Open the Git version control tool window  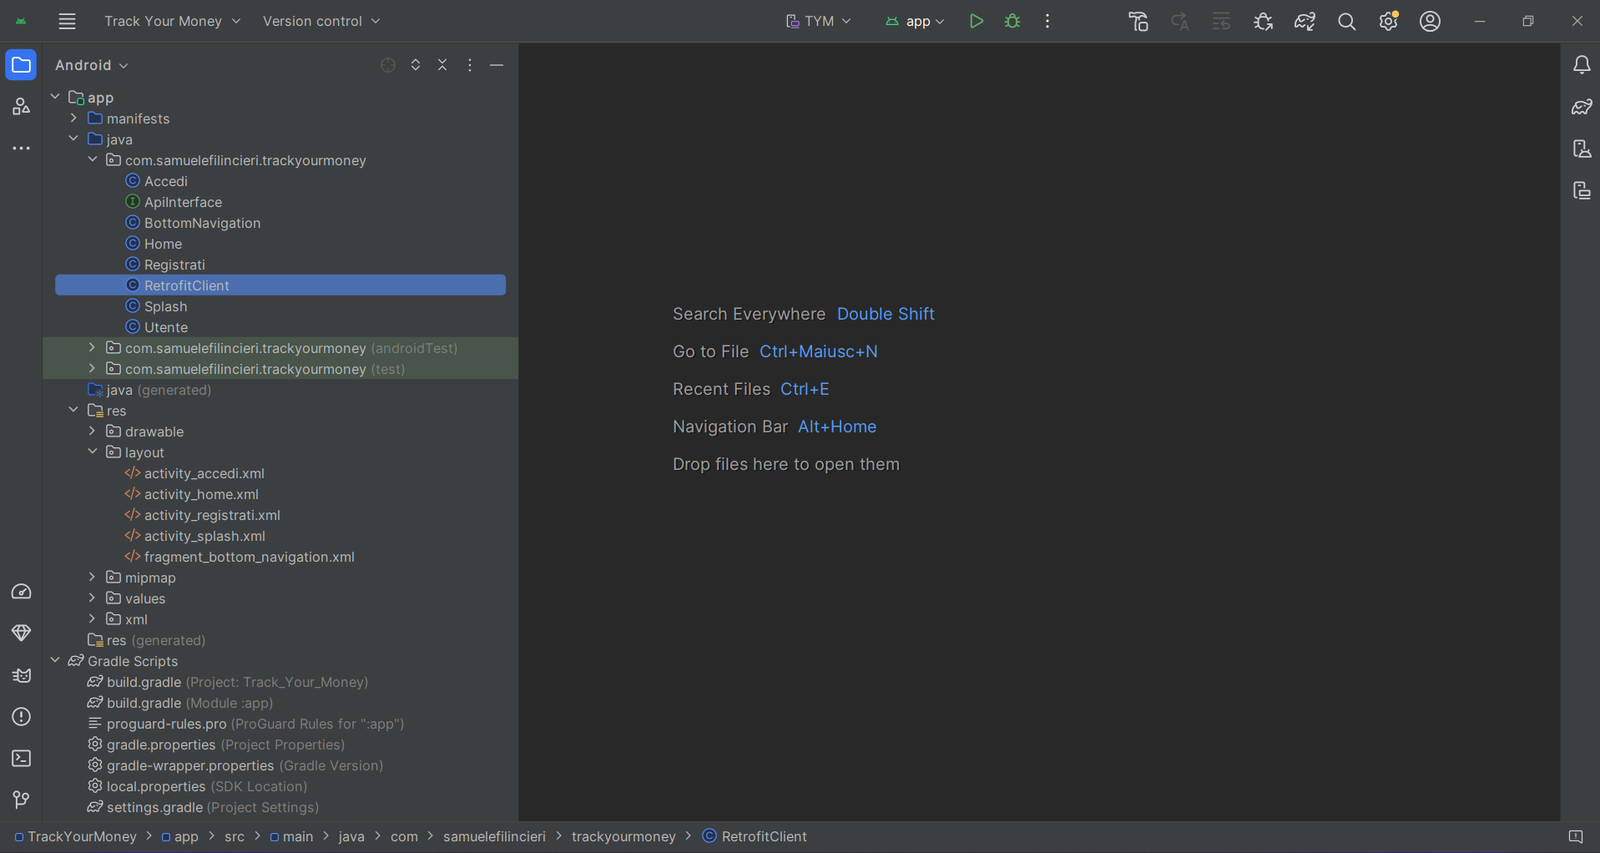(21, 799)
